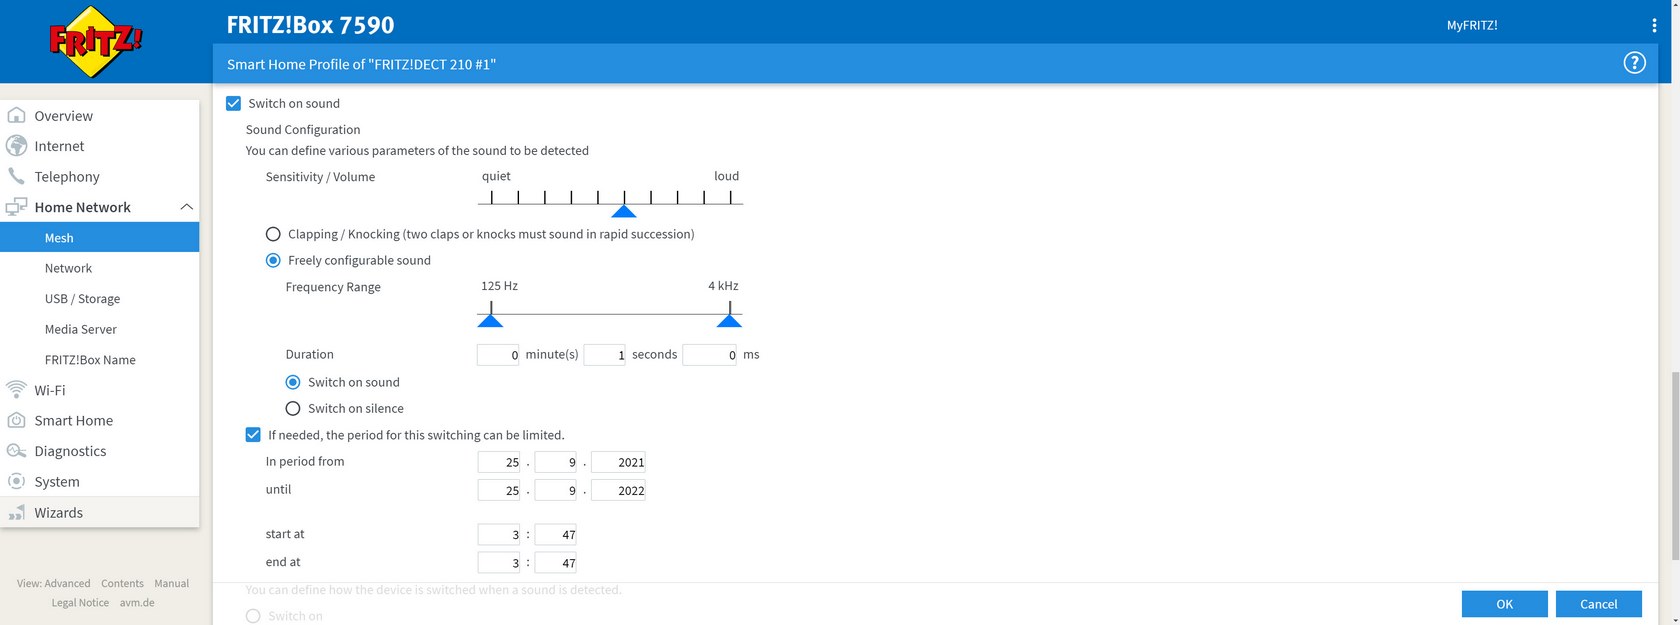Click the Internet globe icon
The height and width of the screenshot is (625, 1680).
coord(16,146)
